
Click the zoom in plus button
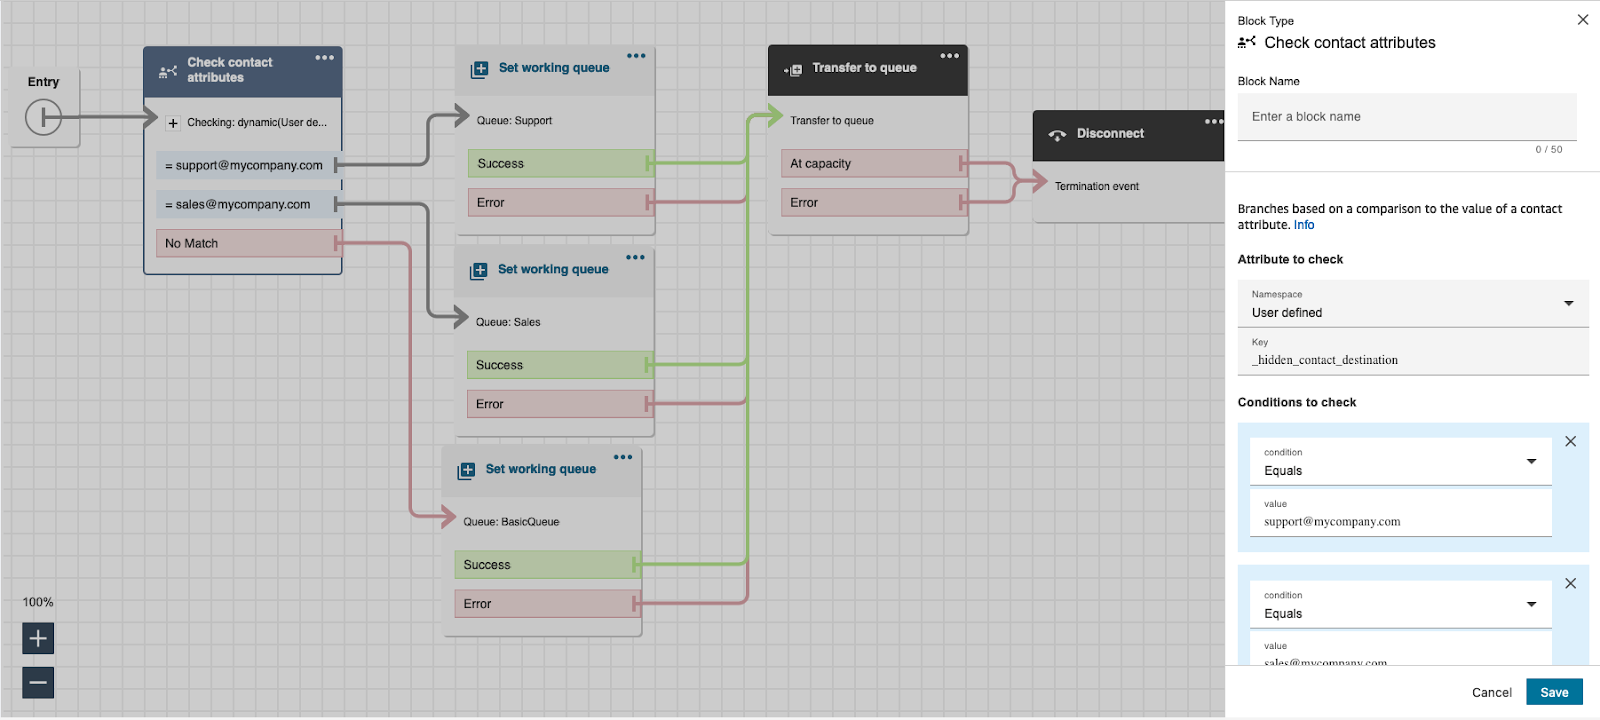point(38,638)
